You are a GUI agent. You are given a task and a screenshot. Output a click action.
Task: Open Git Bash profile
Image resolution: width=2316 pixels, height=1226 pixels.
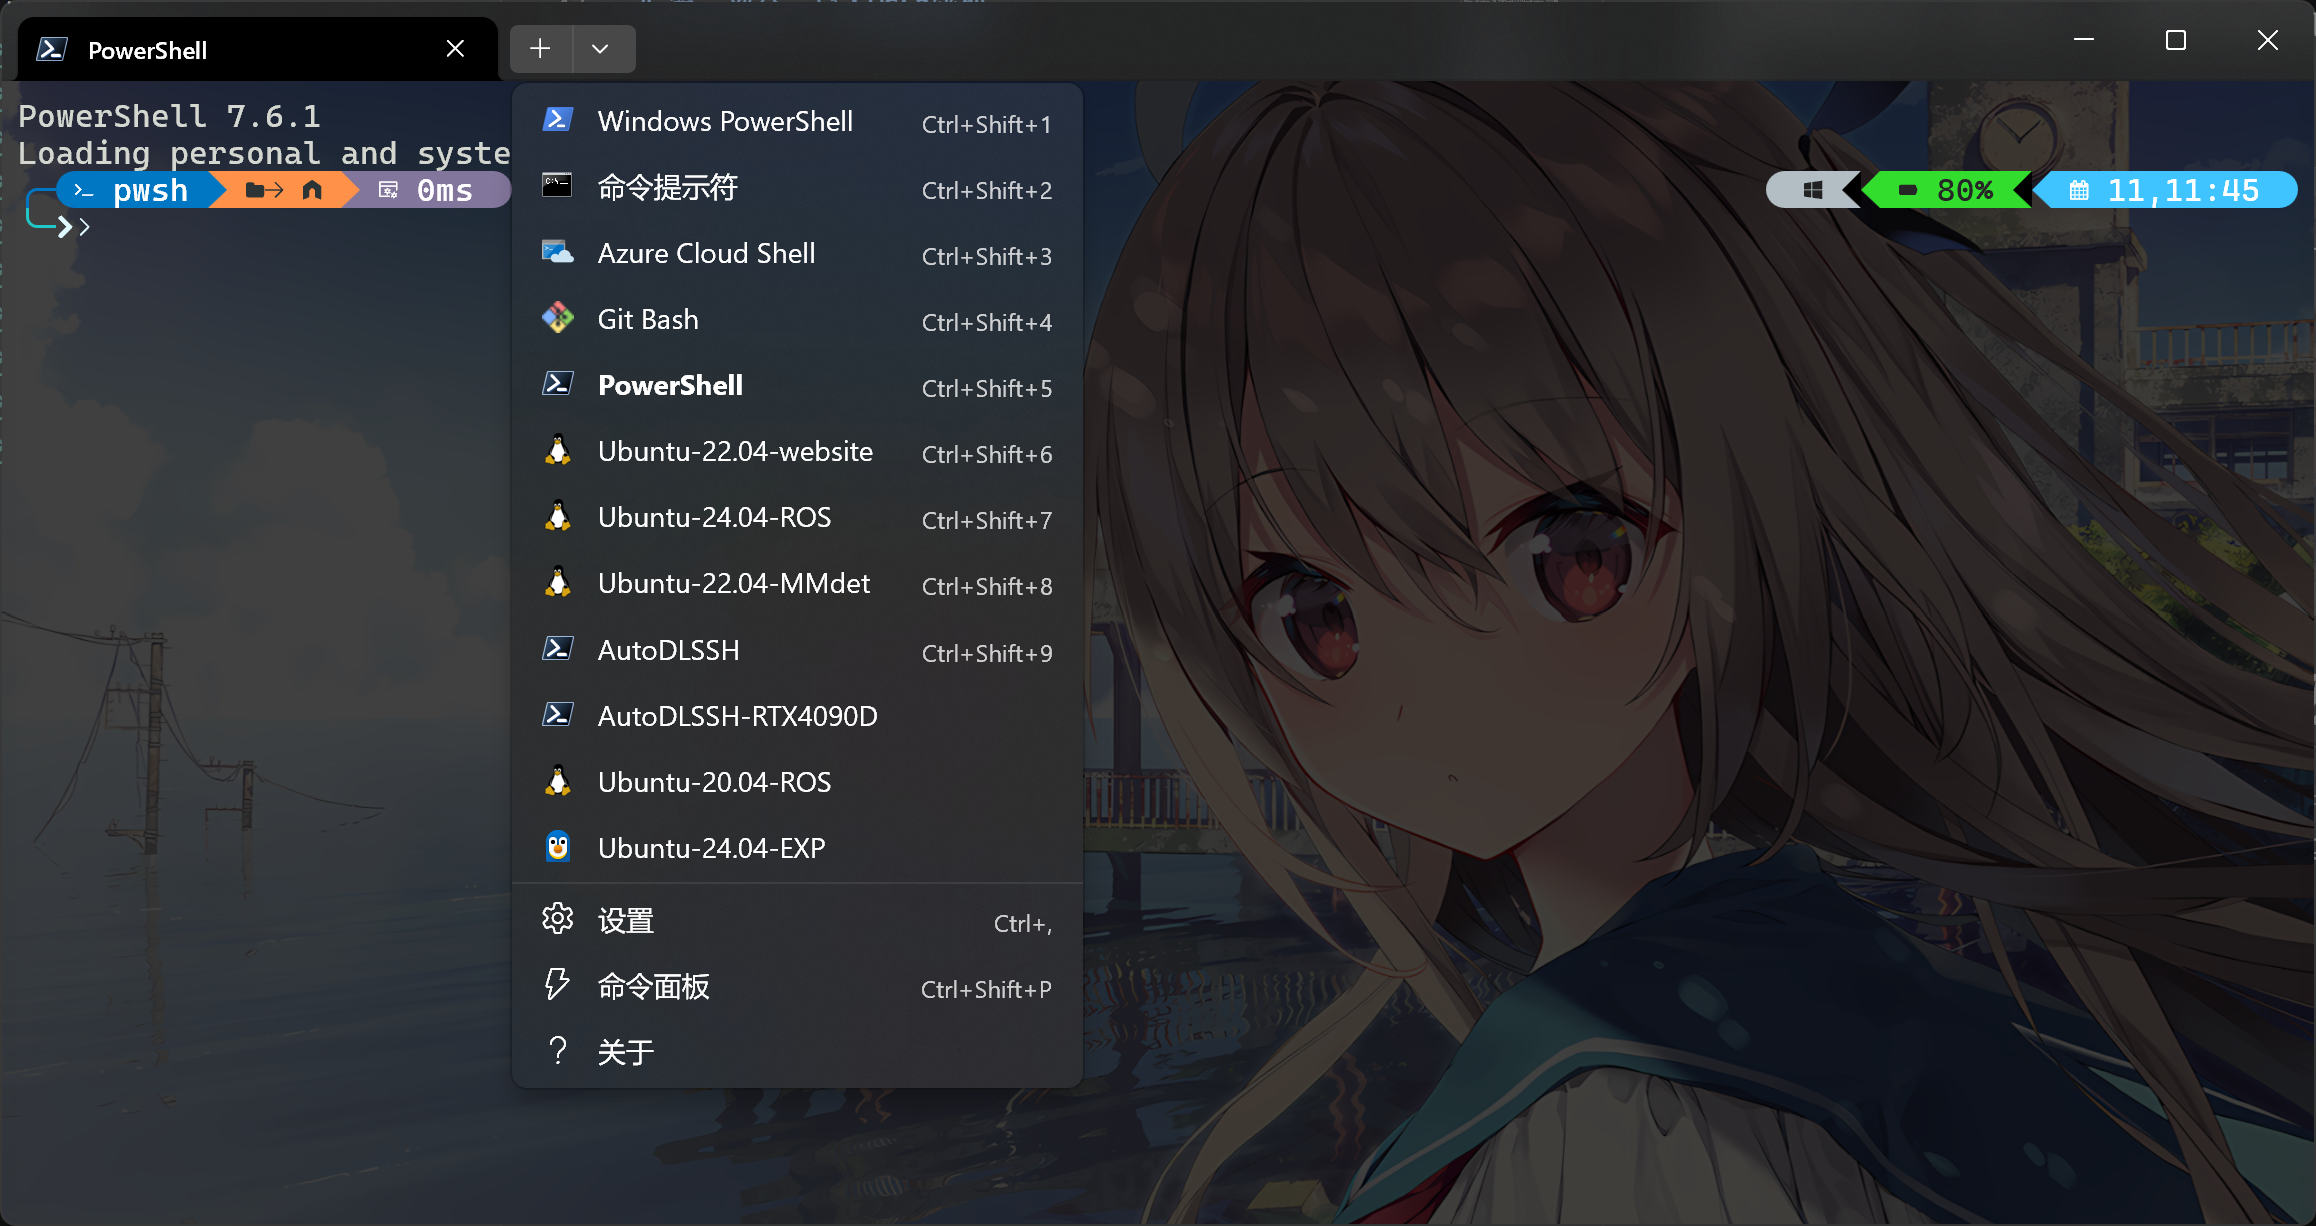797,320
